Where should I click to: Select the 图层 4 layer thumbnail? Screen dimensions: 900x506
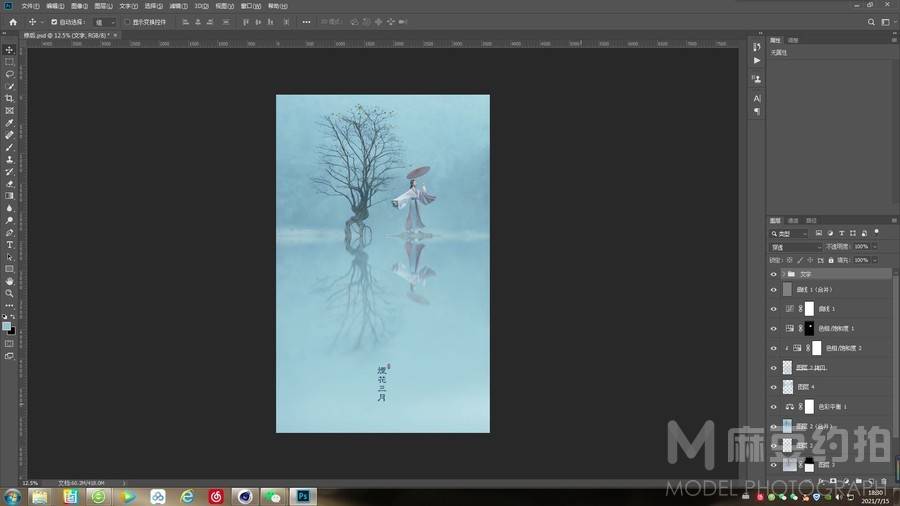[788, 387]
